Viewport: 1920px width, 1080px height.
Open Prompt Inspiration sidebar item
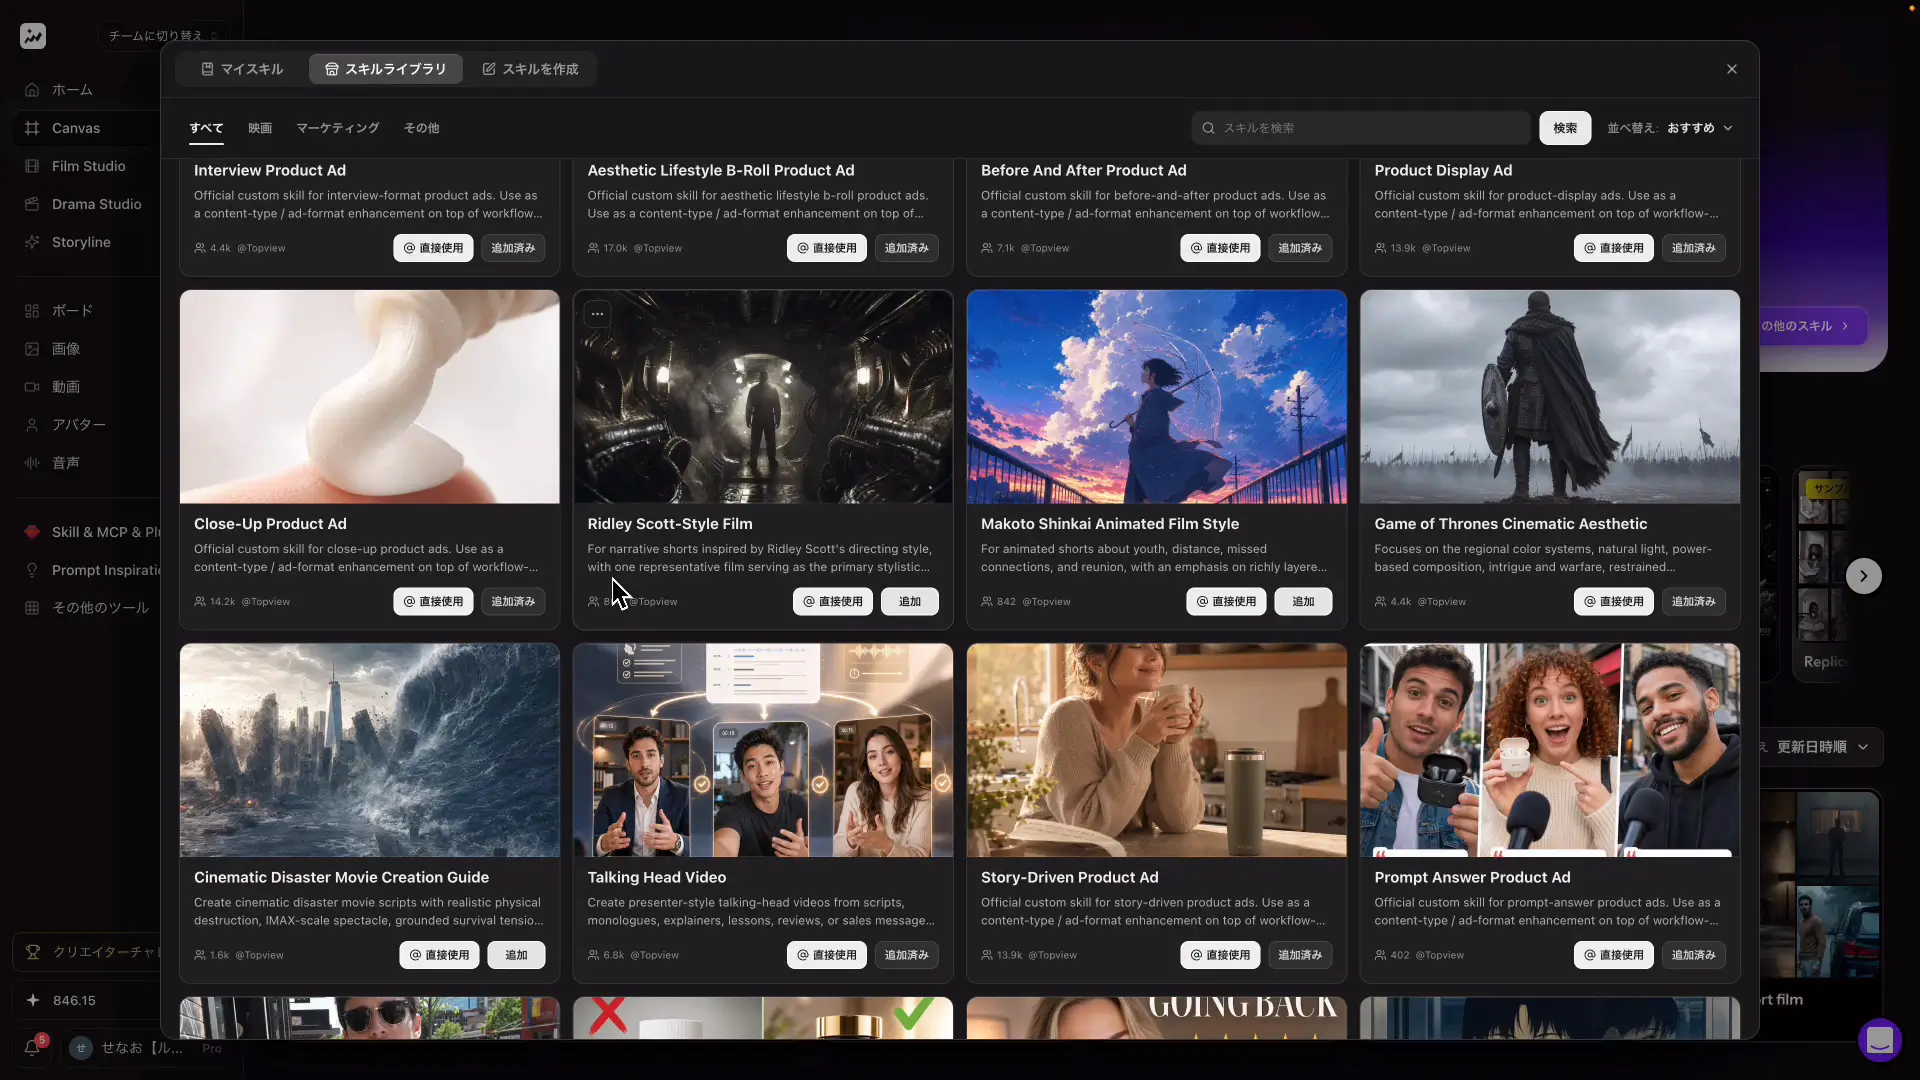[85, 570]
